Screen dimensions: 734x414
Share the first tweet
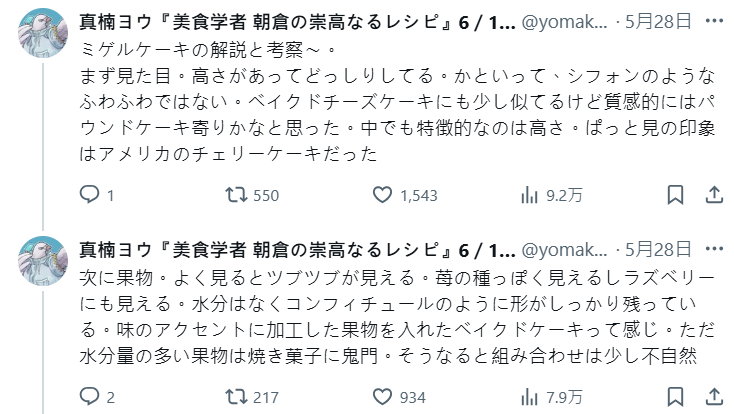coord(714,195)
